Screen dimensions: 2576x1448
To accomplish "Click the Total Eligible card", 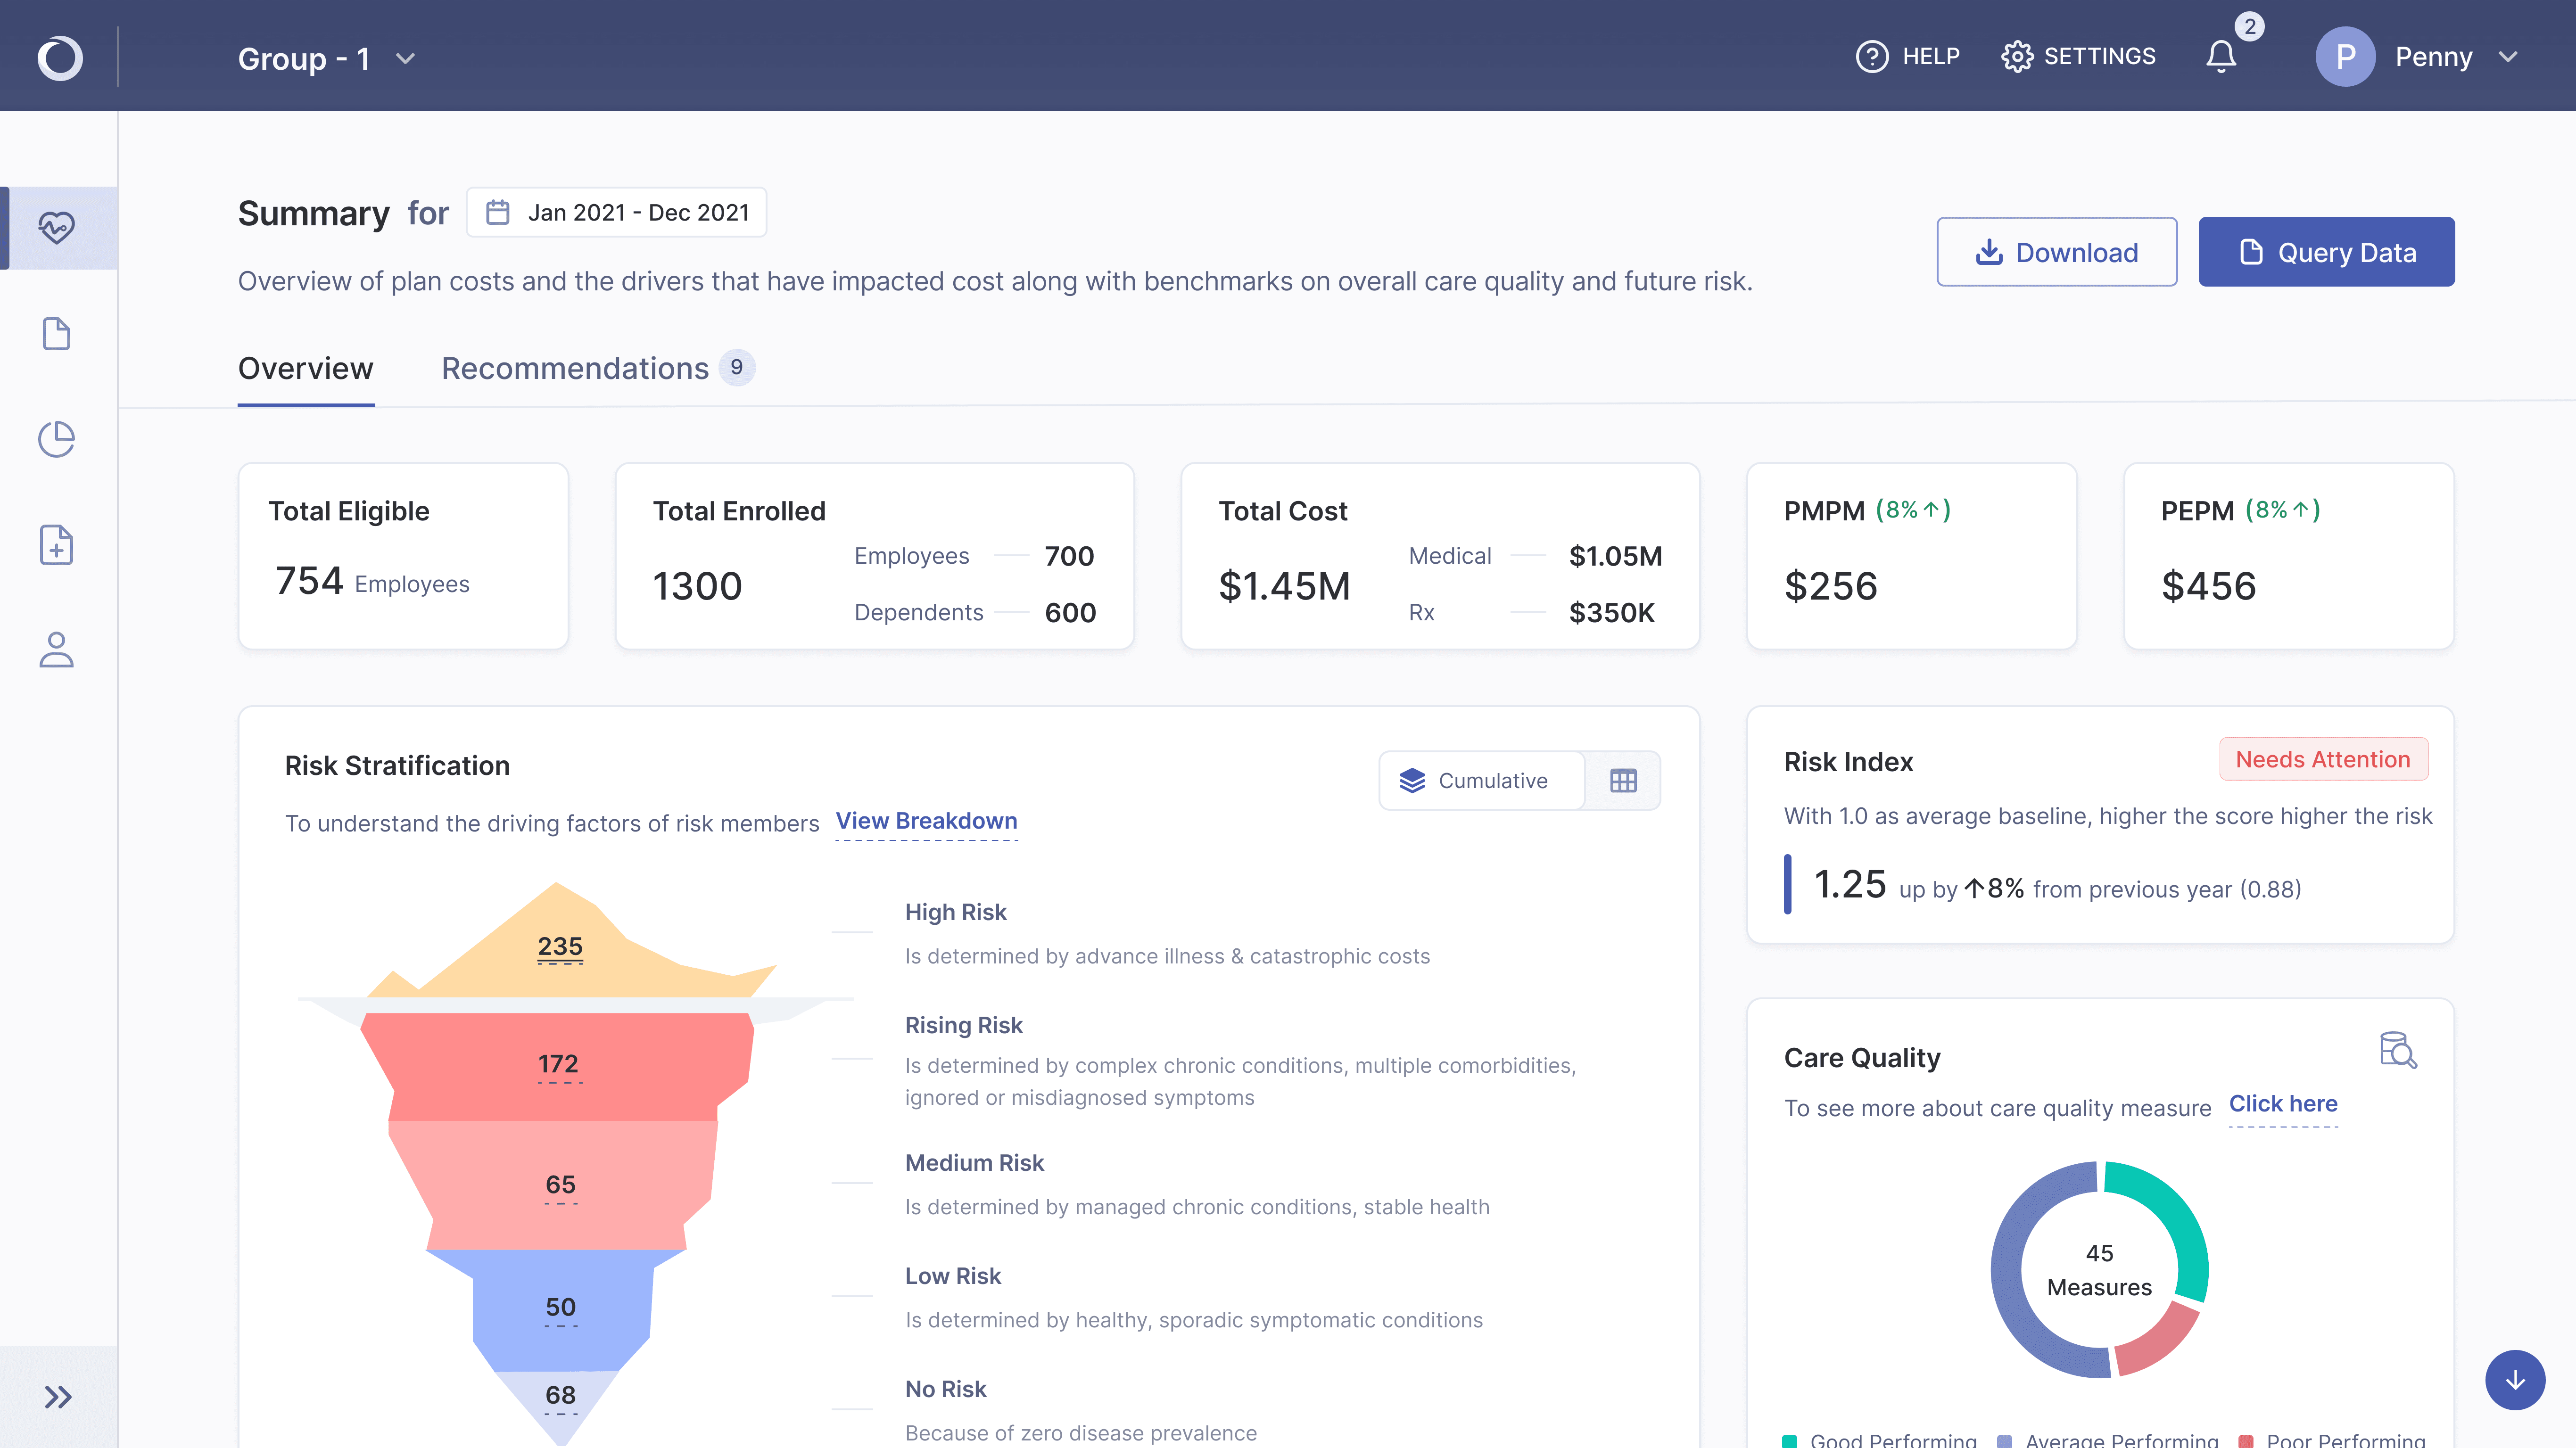I will coord(403,556).
